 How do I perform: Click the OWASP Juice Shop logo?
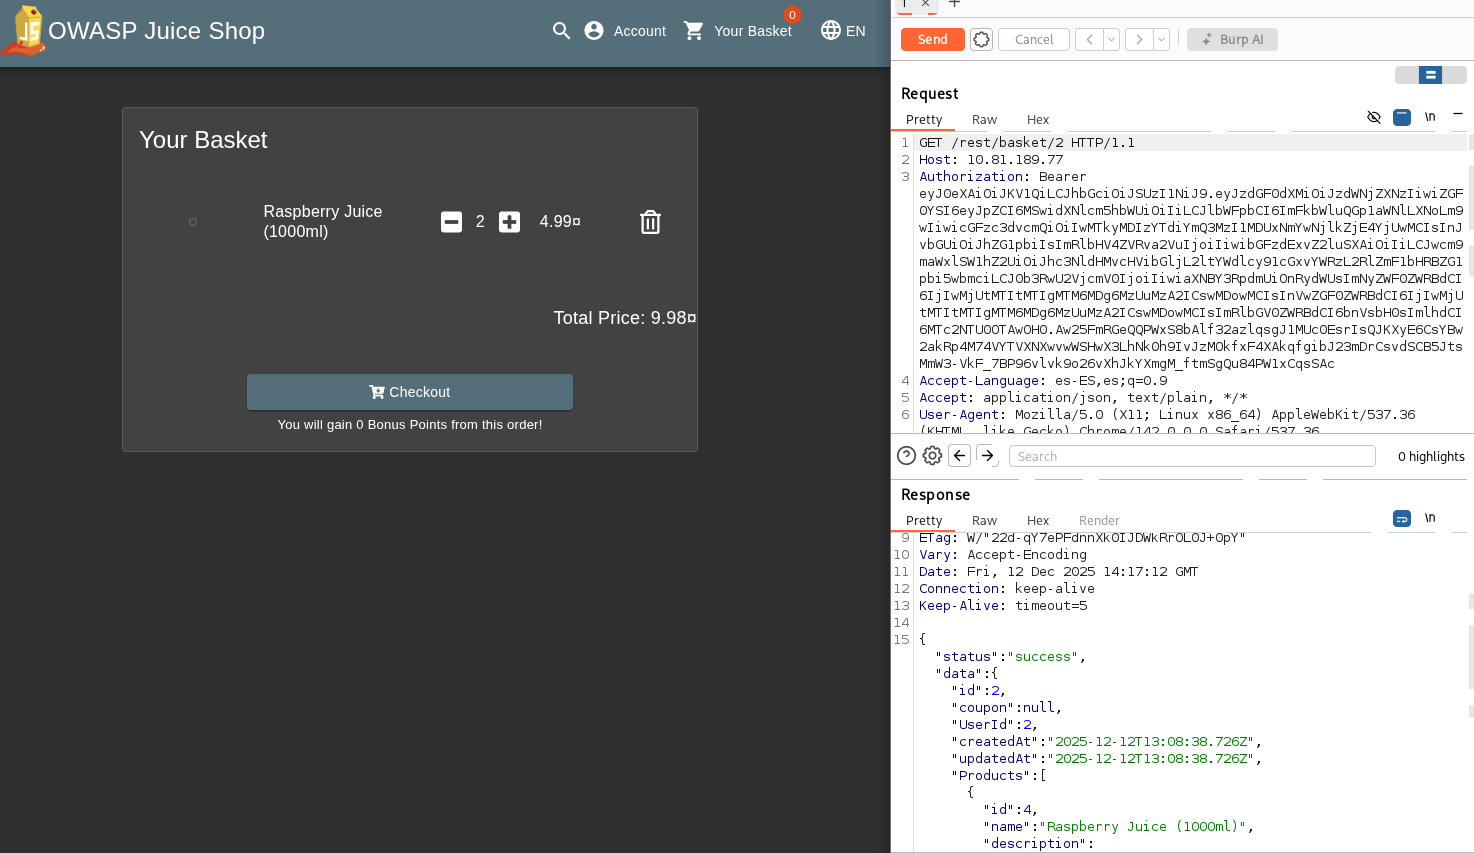(24, 31)
